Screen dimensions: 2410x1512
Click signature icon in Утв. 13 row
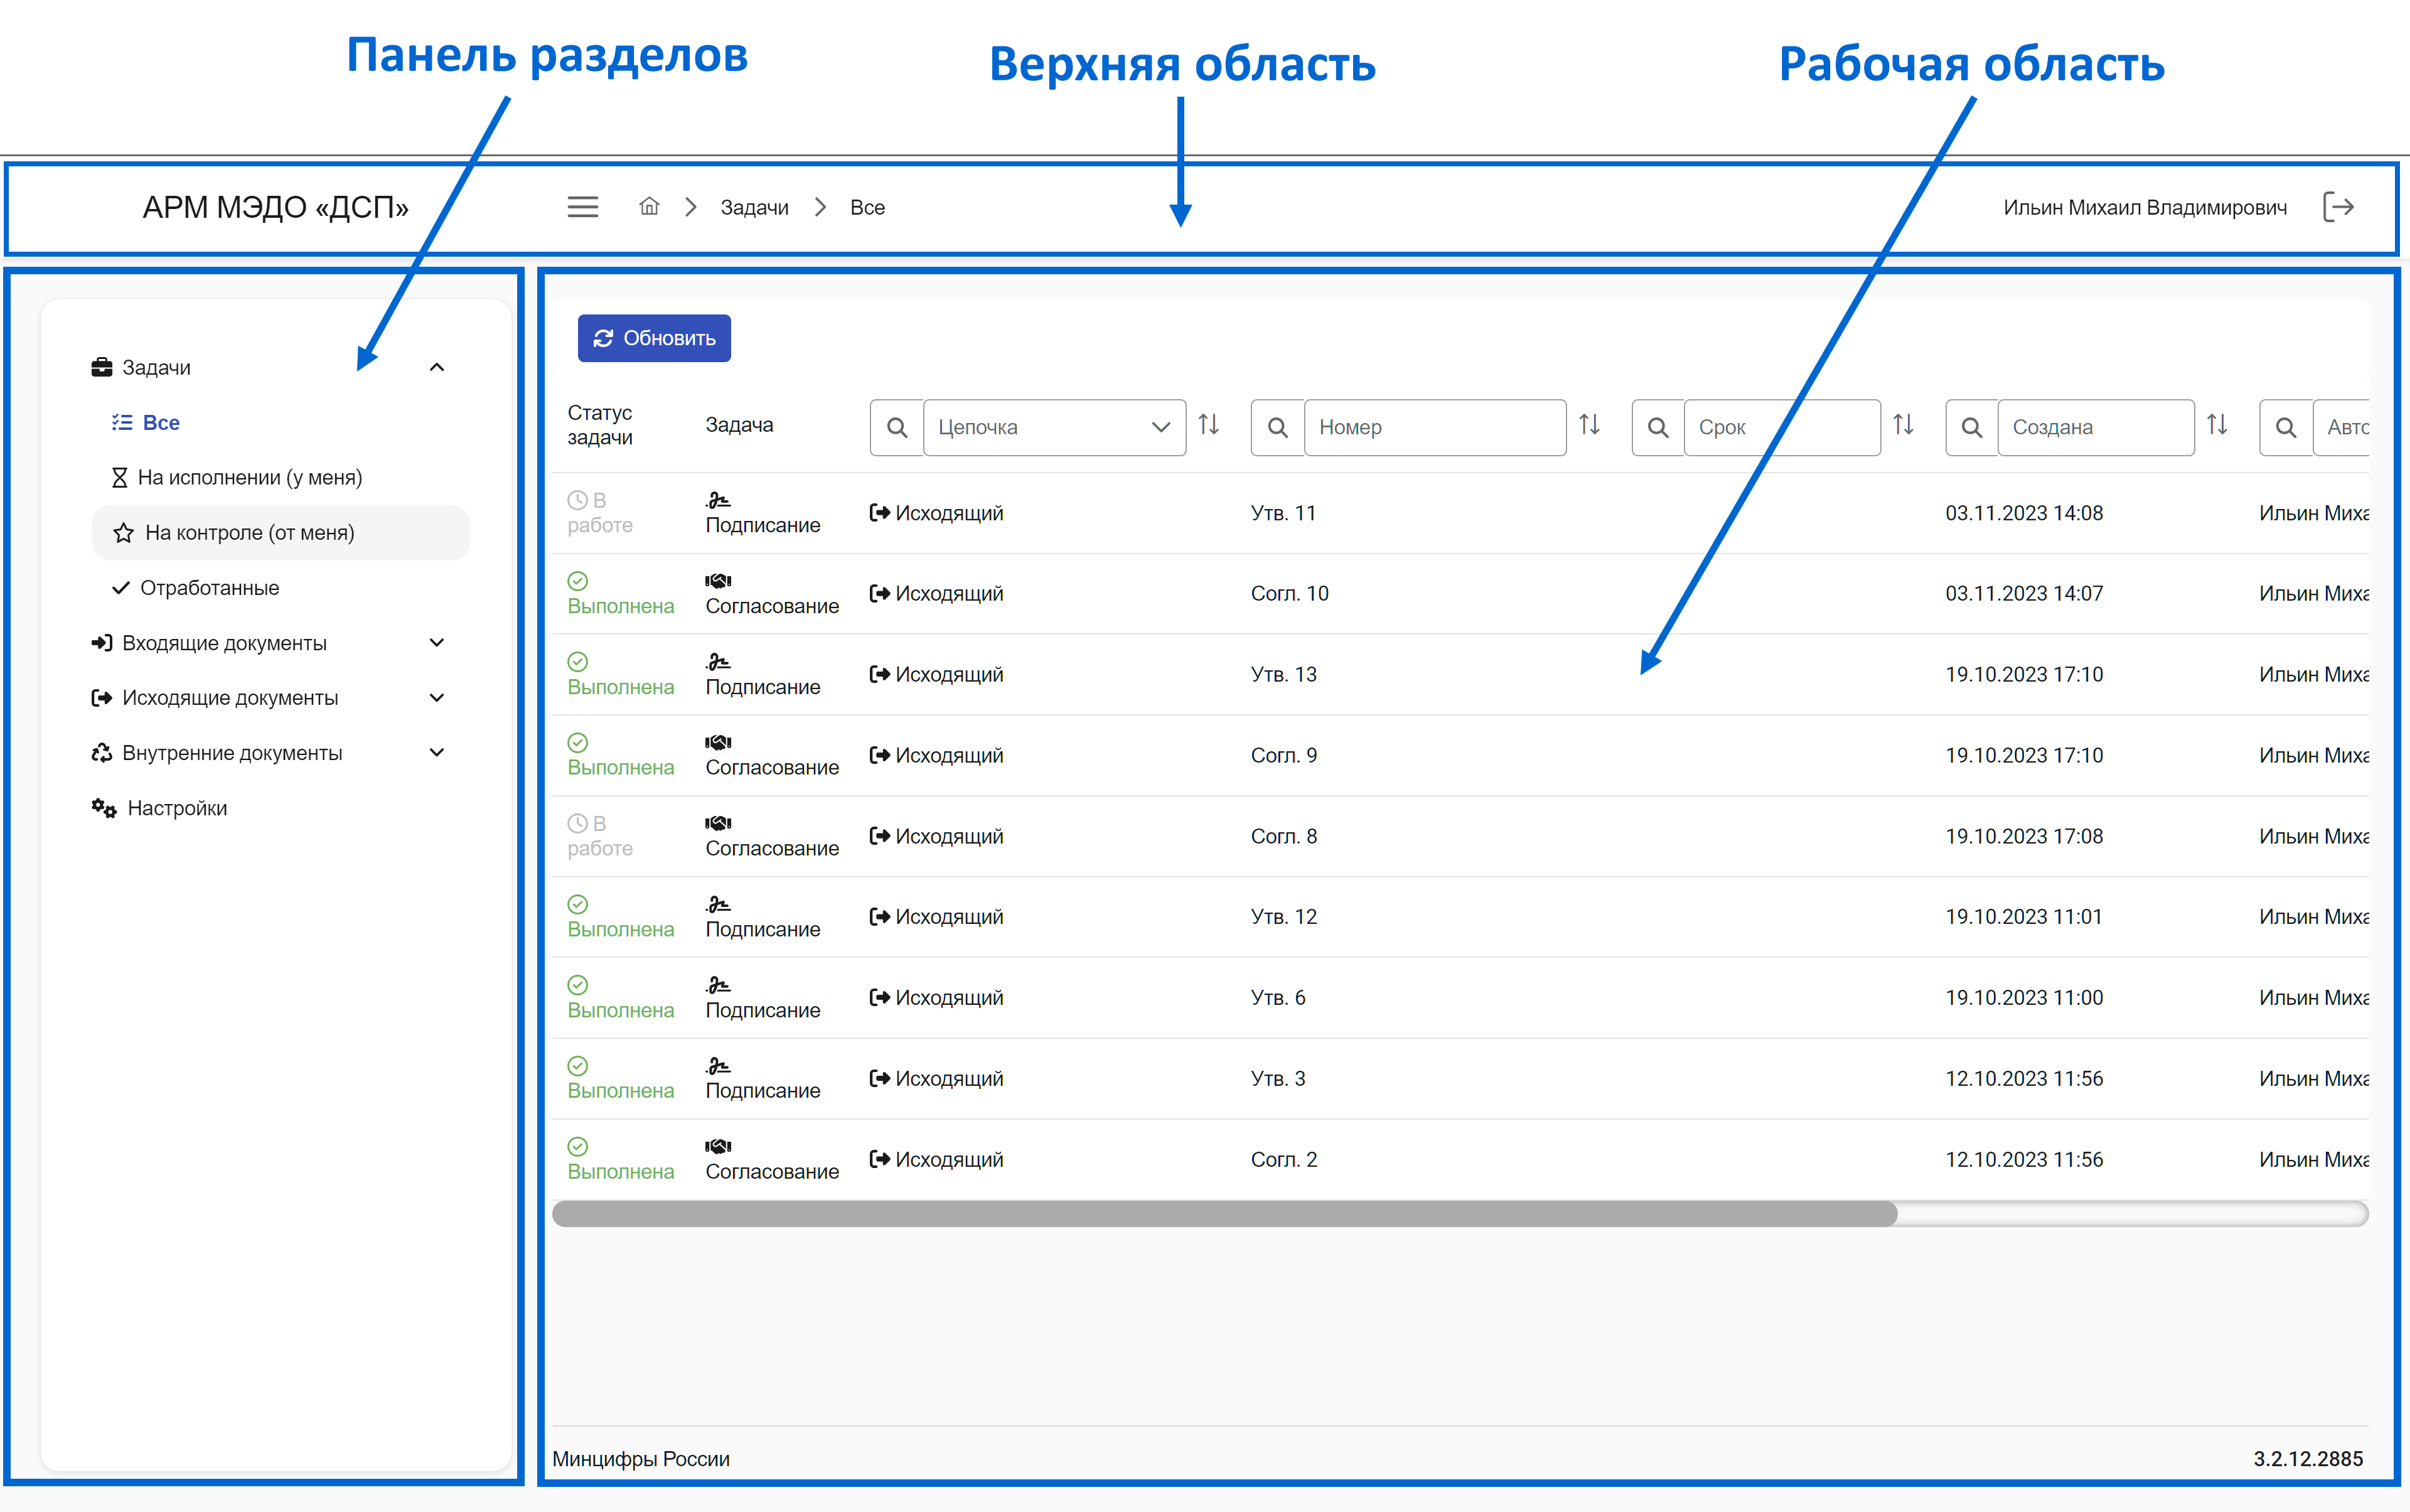[718, 662]
